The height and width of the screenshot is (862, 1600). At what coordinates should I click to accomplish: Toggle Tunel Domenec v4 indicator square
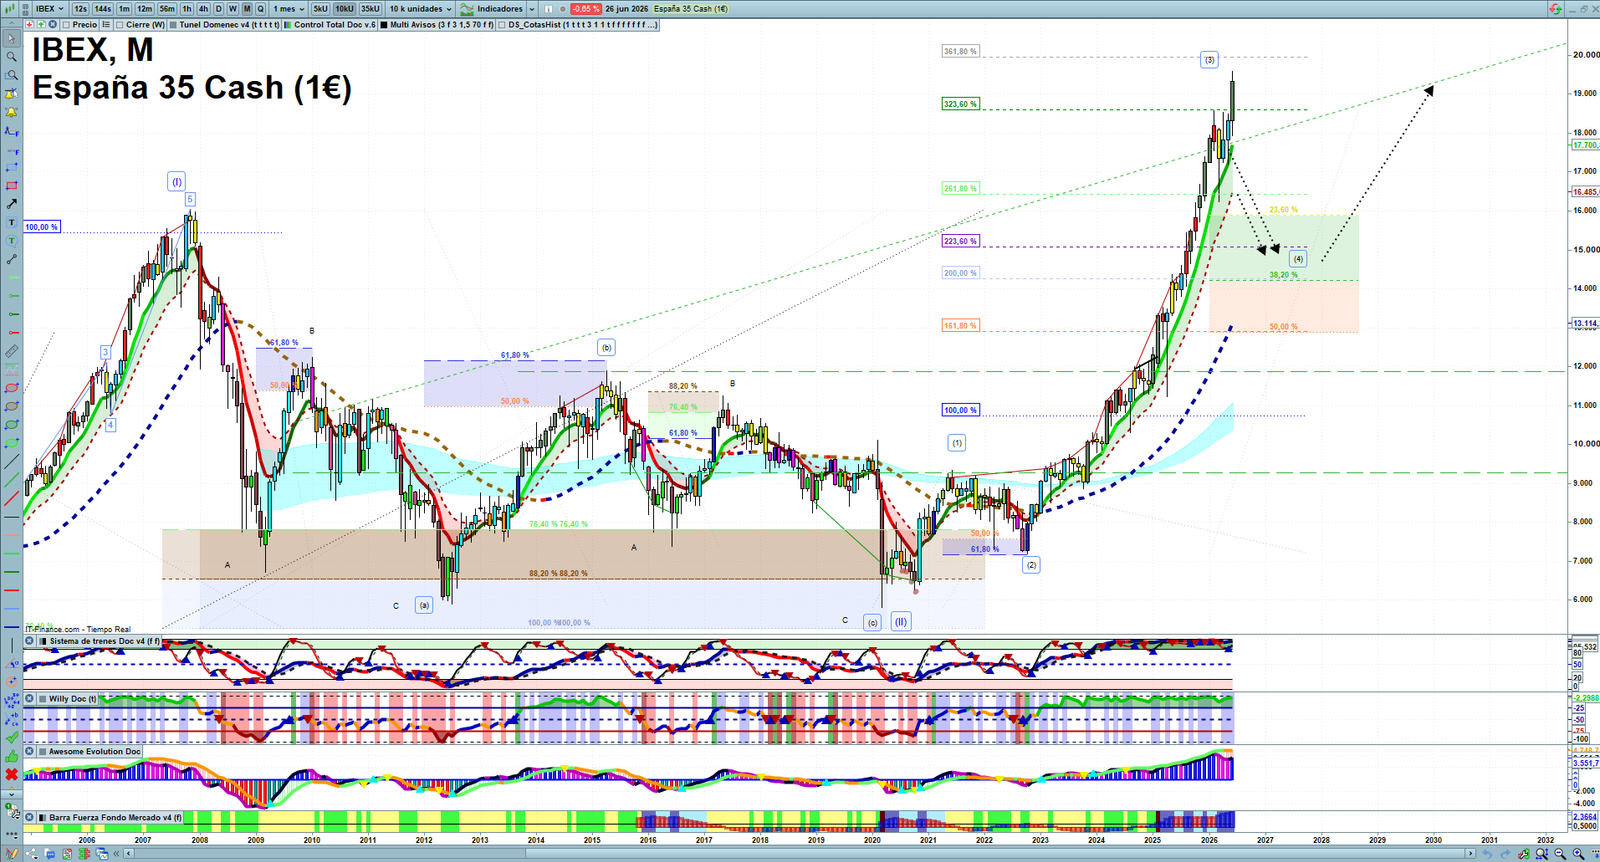[173, 24]
